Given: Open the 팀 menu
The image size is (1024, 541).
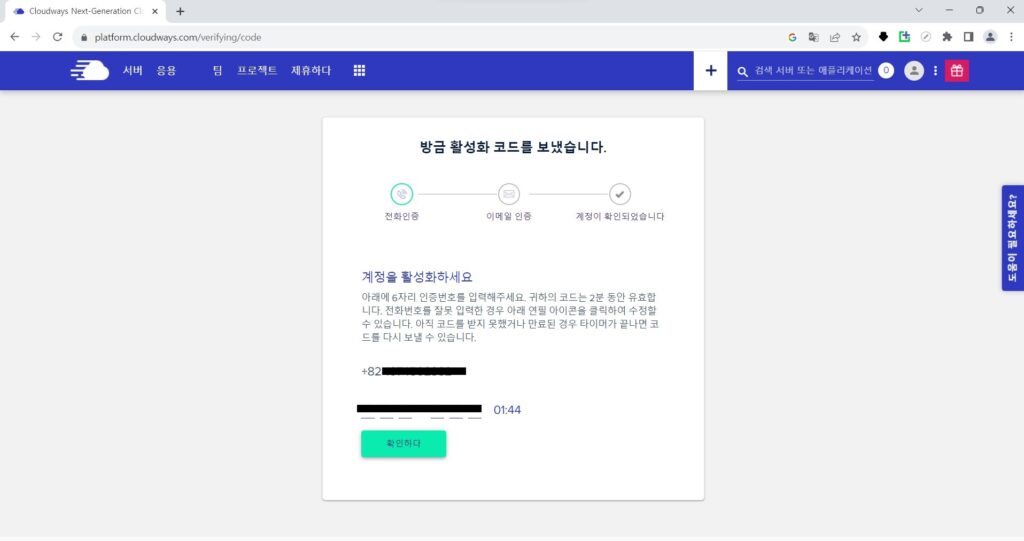Looking at the screenshot, I should pyautogui.click(x=217, y=71).
